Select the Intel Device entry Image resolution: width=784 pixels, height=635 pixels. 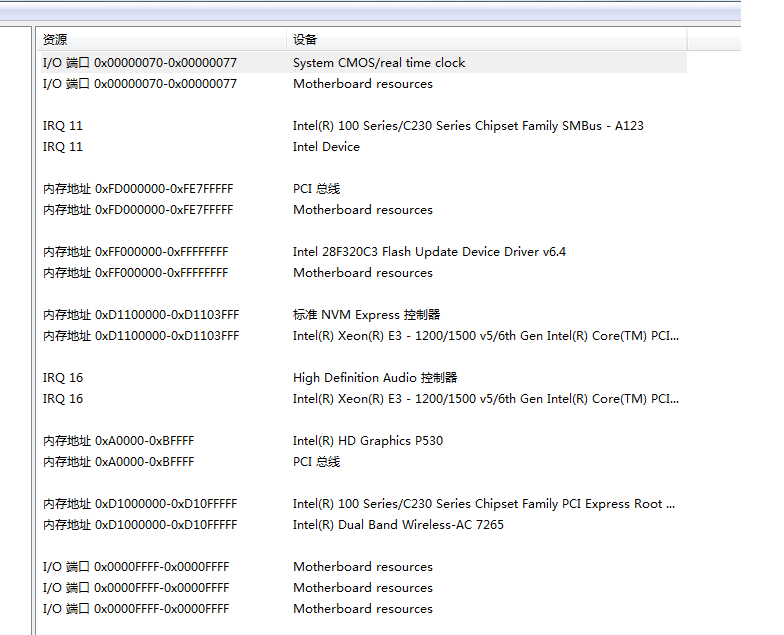[326, 147]
